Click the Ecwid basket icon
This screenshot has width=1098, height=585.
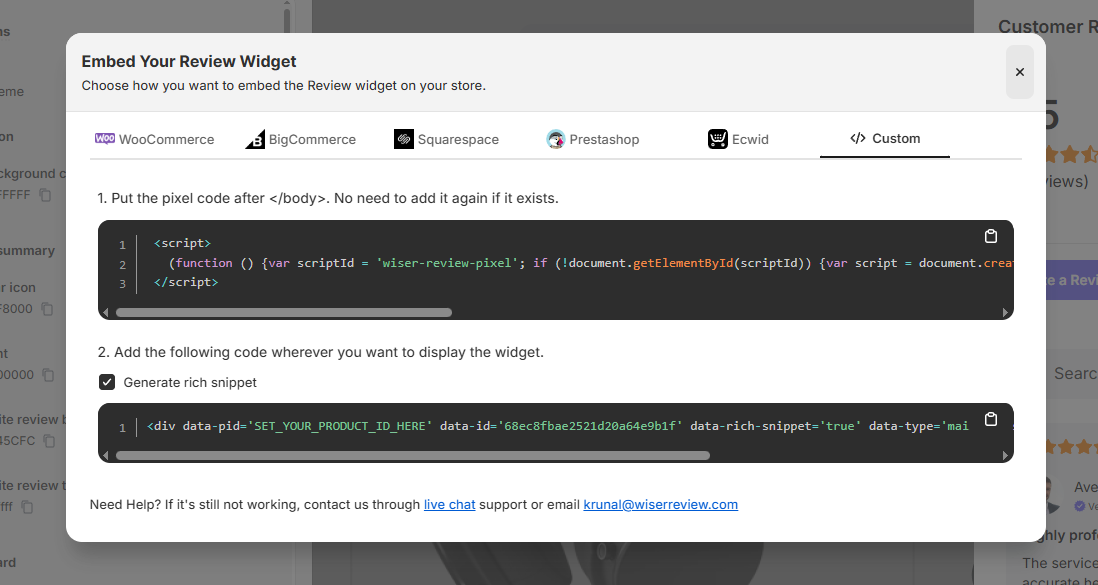tap(716, 139)
